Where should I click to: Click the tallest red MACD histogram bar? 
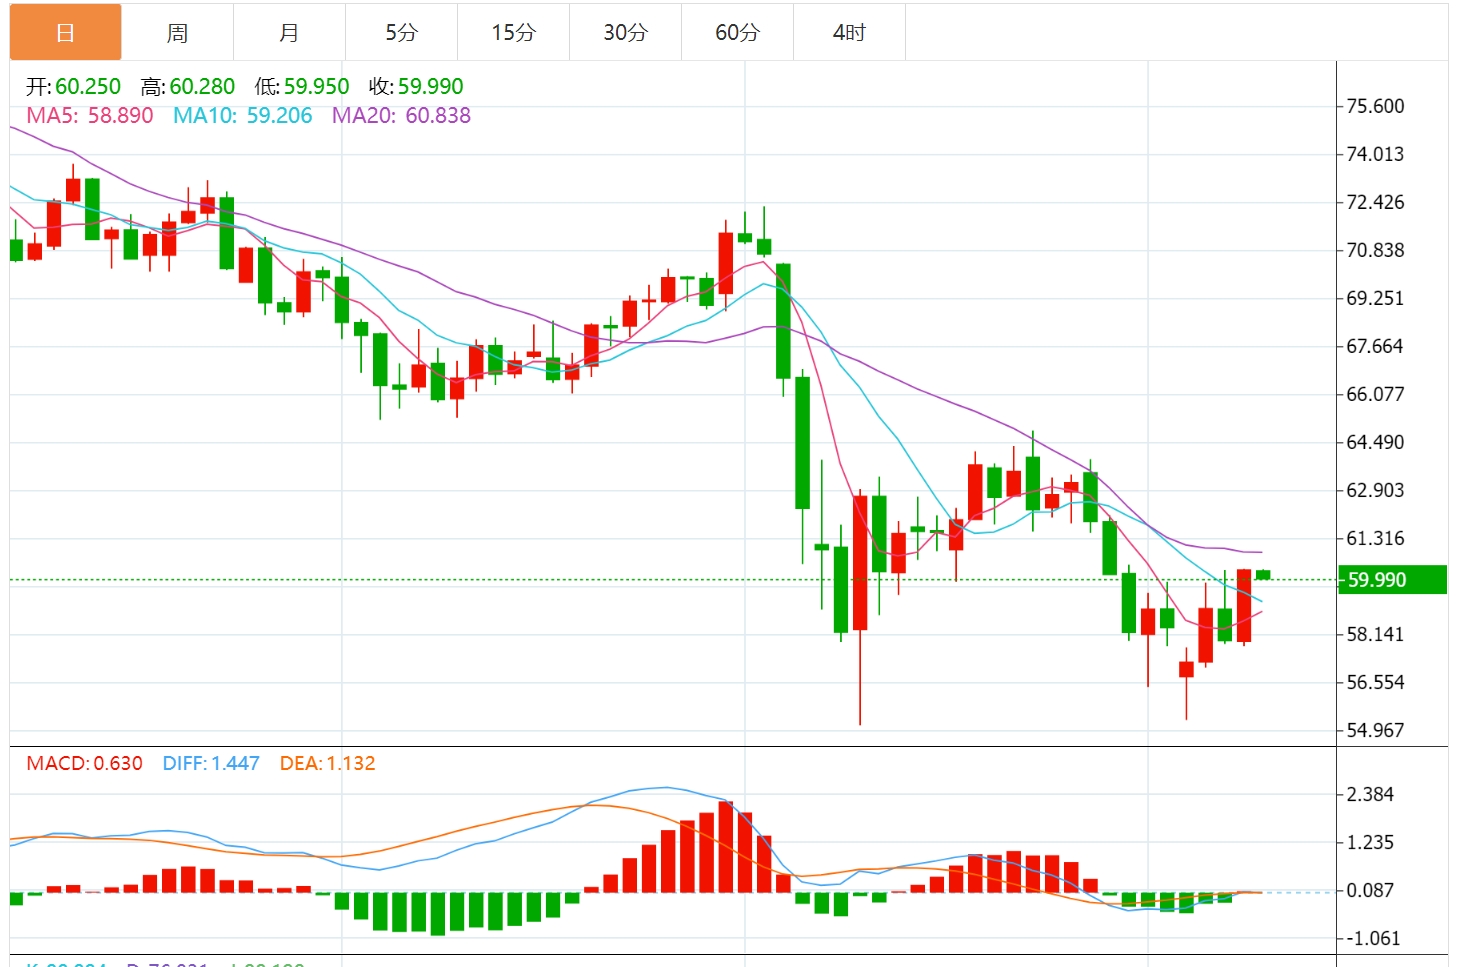click(726, 847)
